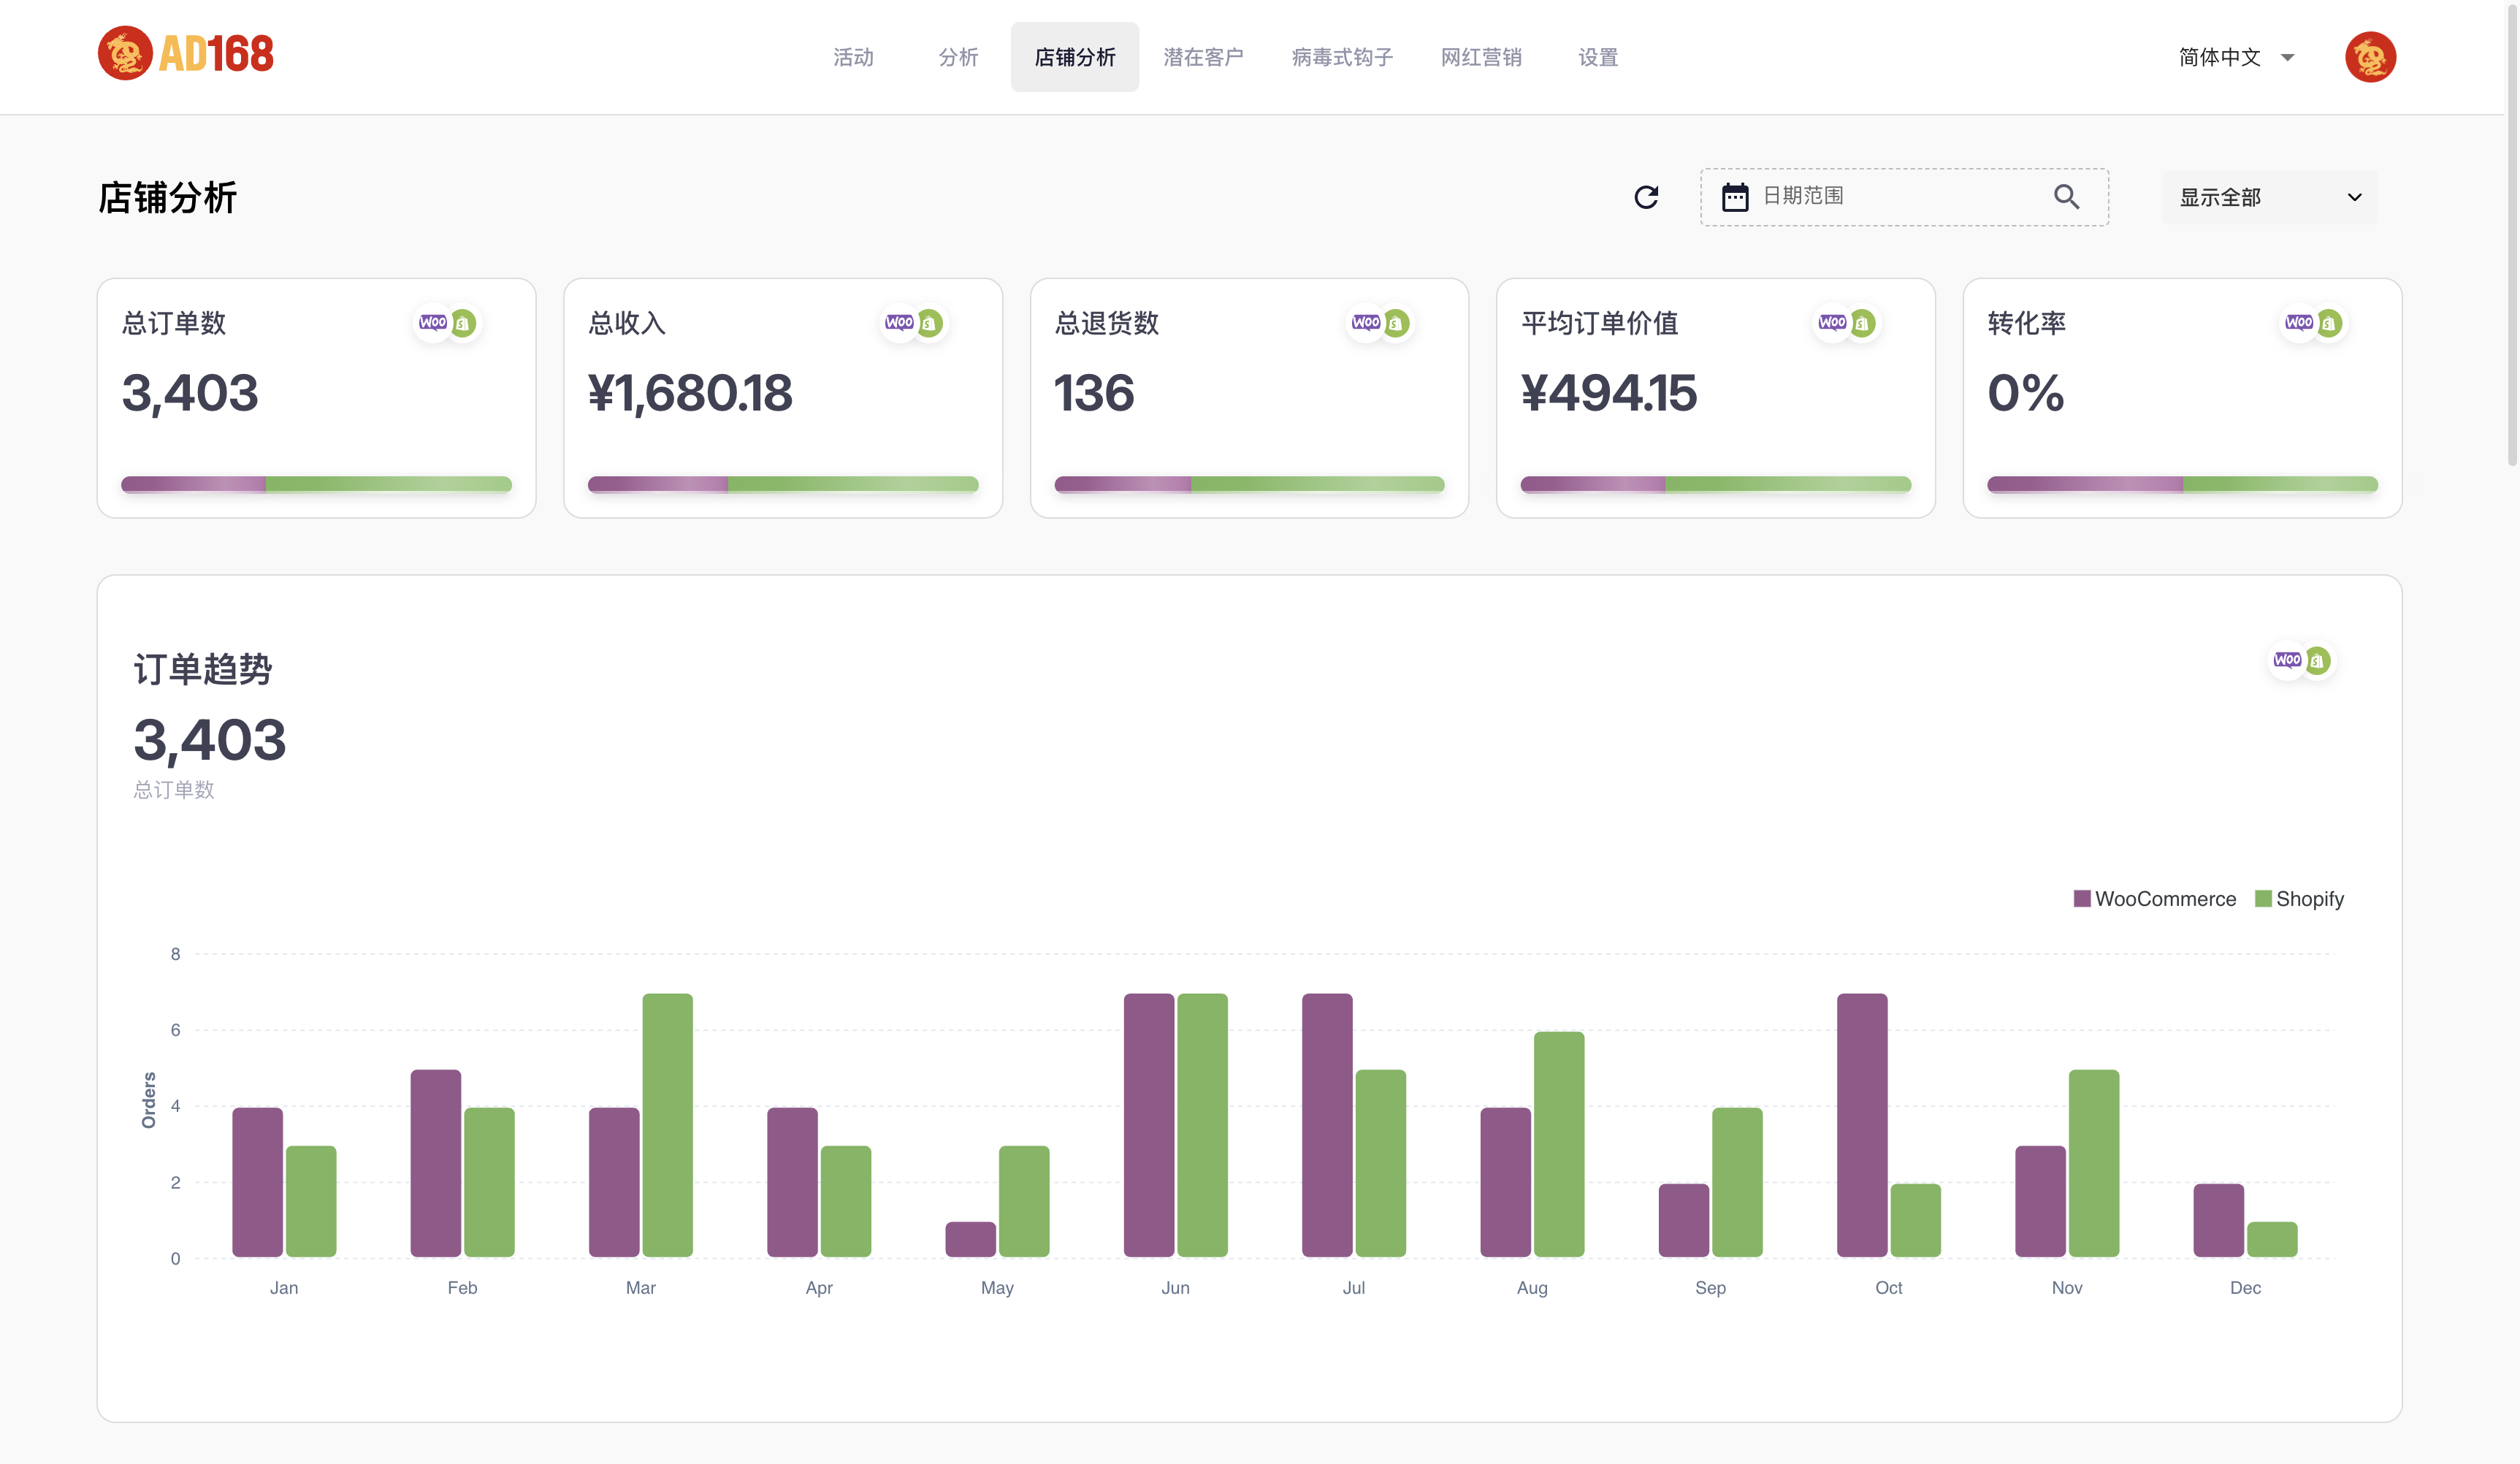Toggle WooCommerce series in chart legend
Viewport: 2520px width, 1464px height.
(2155, 899)
